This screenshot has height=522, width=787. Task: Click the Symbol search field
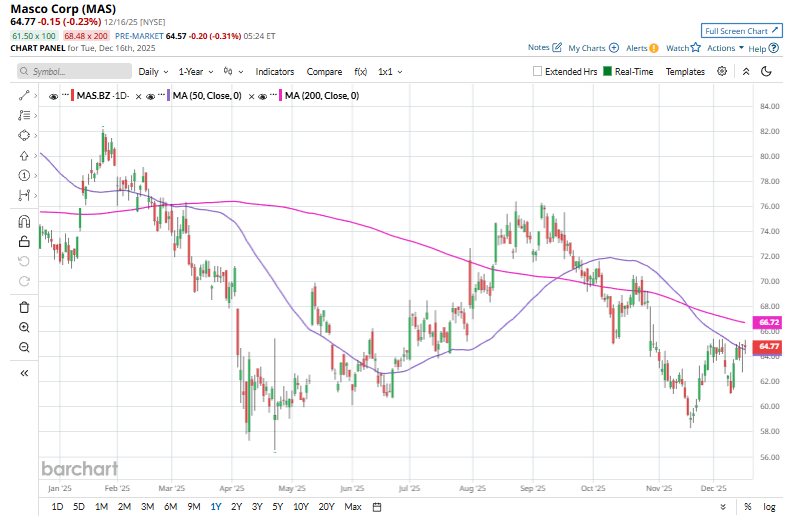(75, 72)
